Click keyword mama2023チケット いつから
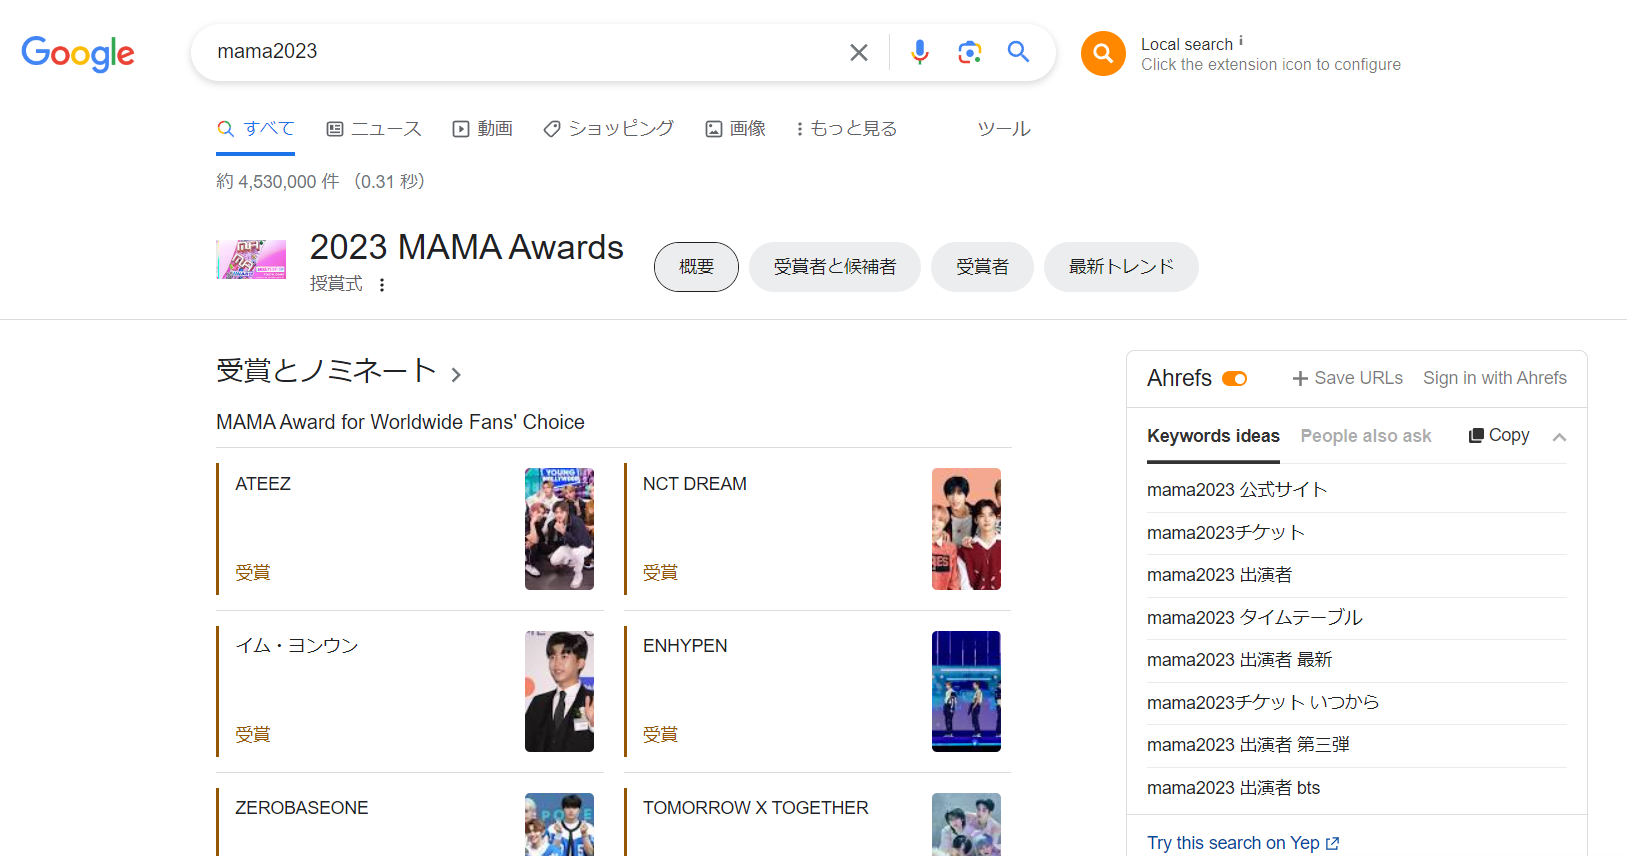The width and height of the screenshot is (1627, 856). coord(1263,703)
